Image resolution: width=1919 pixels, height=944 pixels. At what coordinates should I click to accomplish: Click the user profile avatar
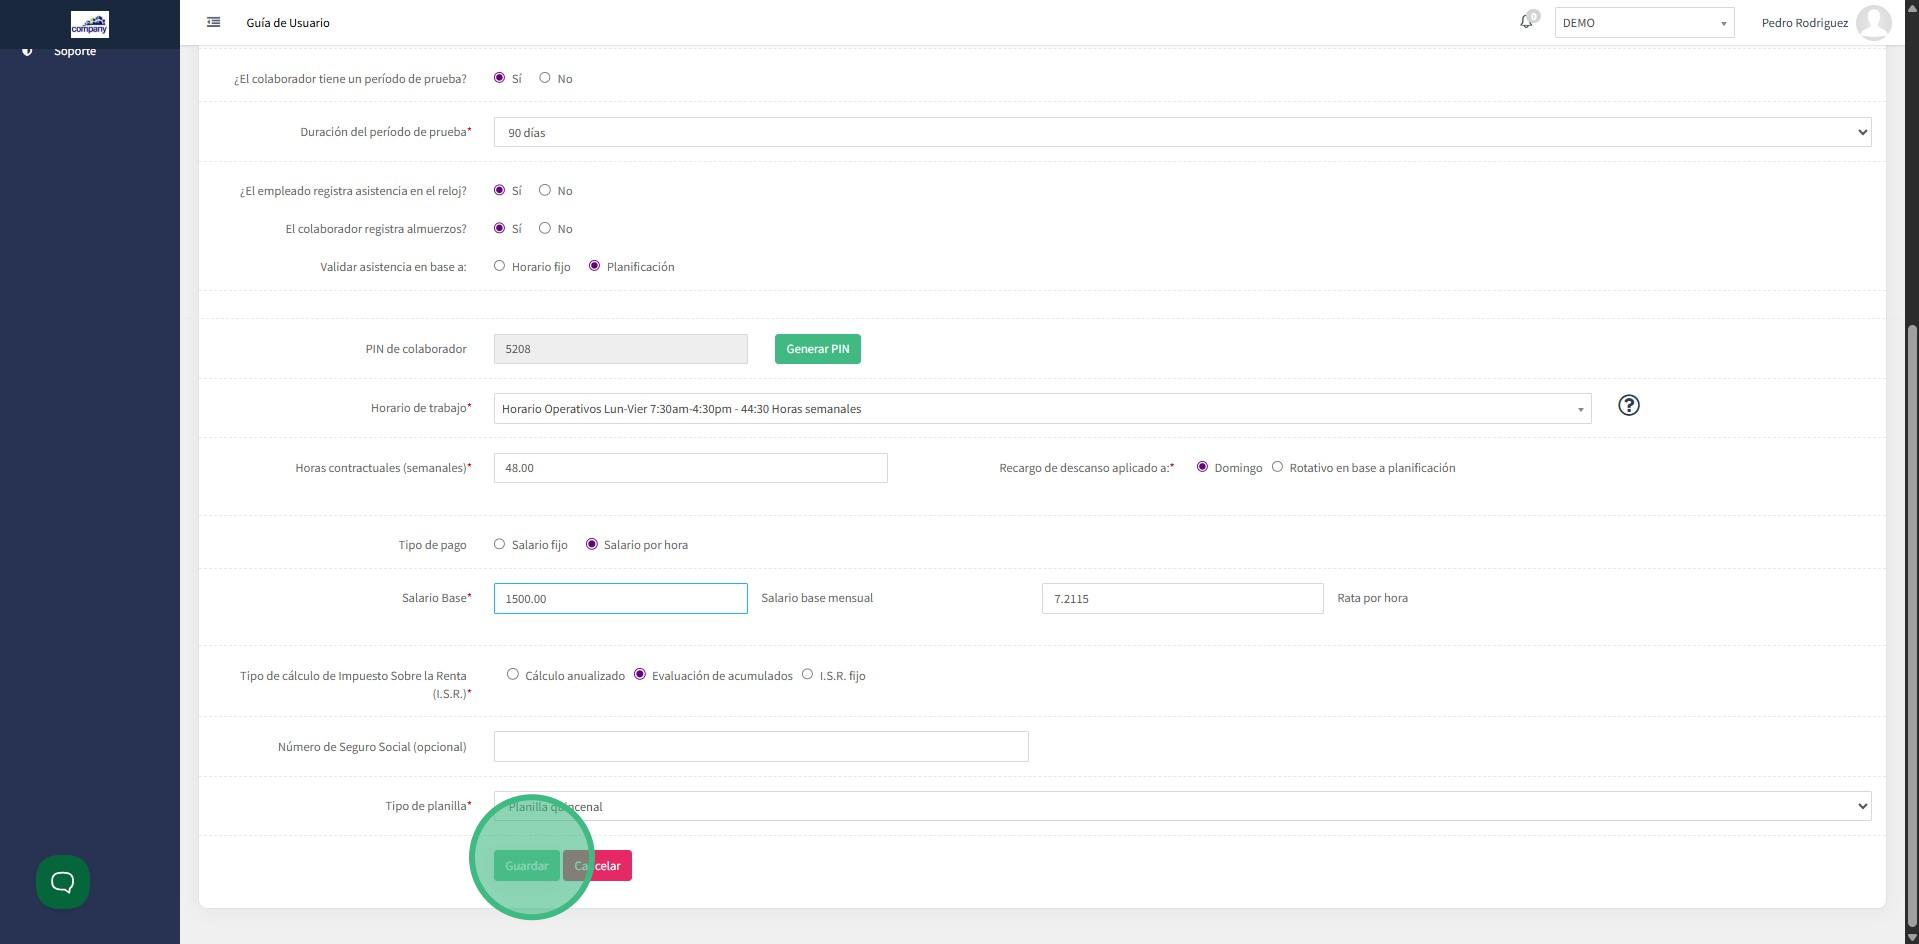[x=1873, y=22]
